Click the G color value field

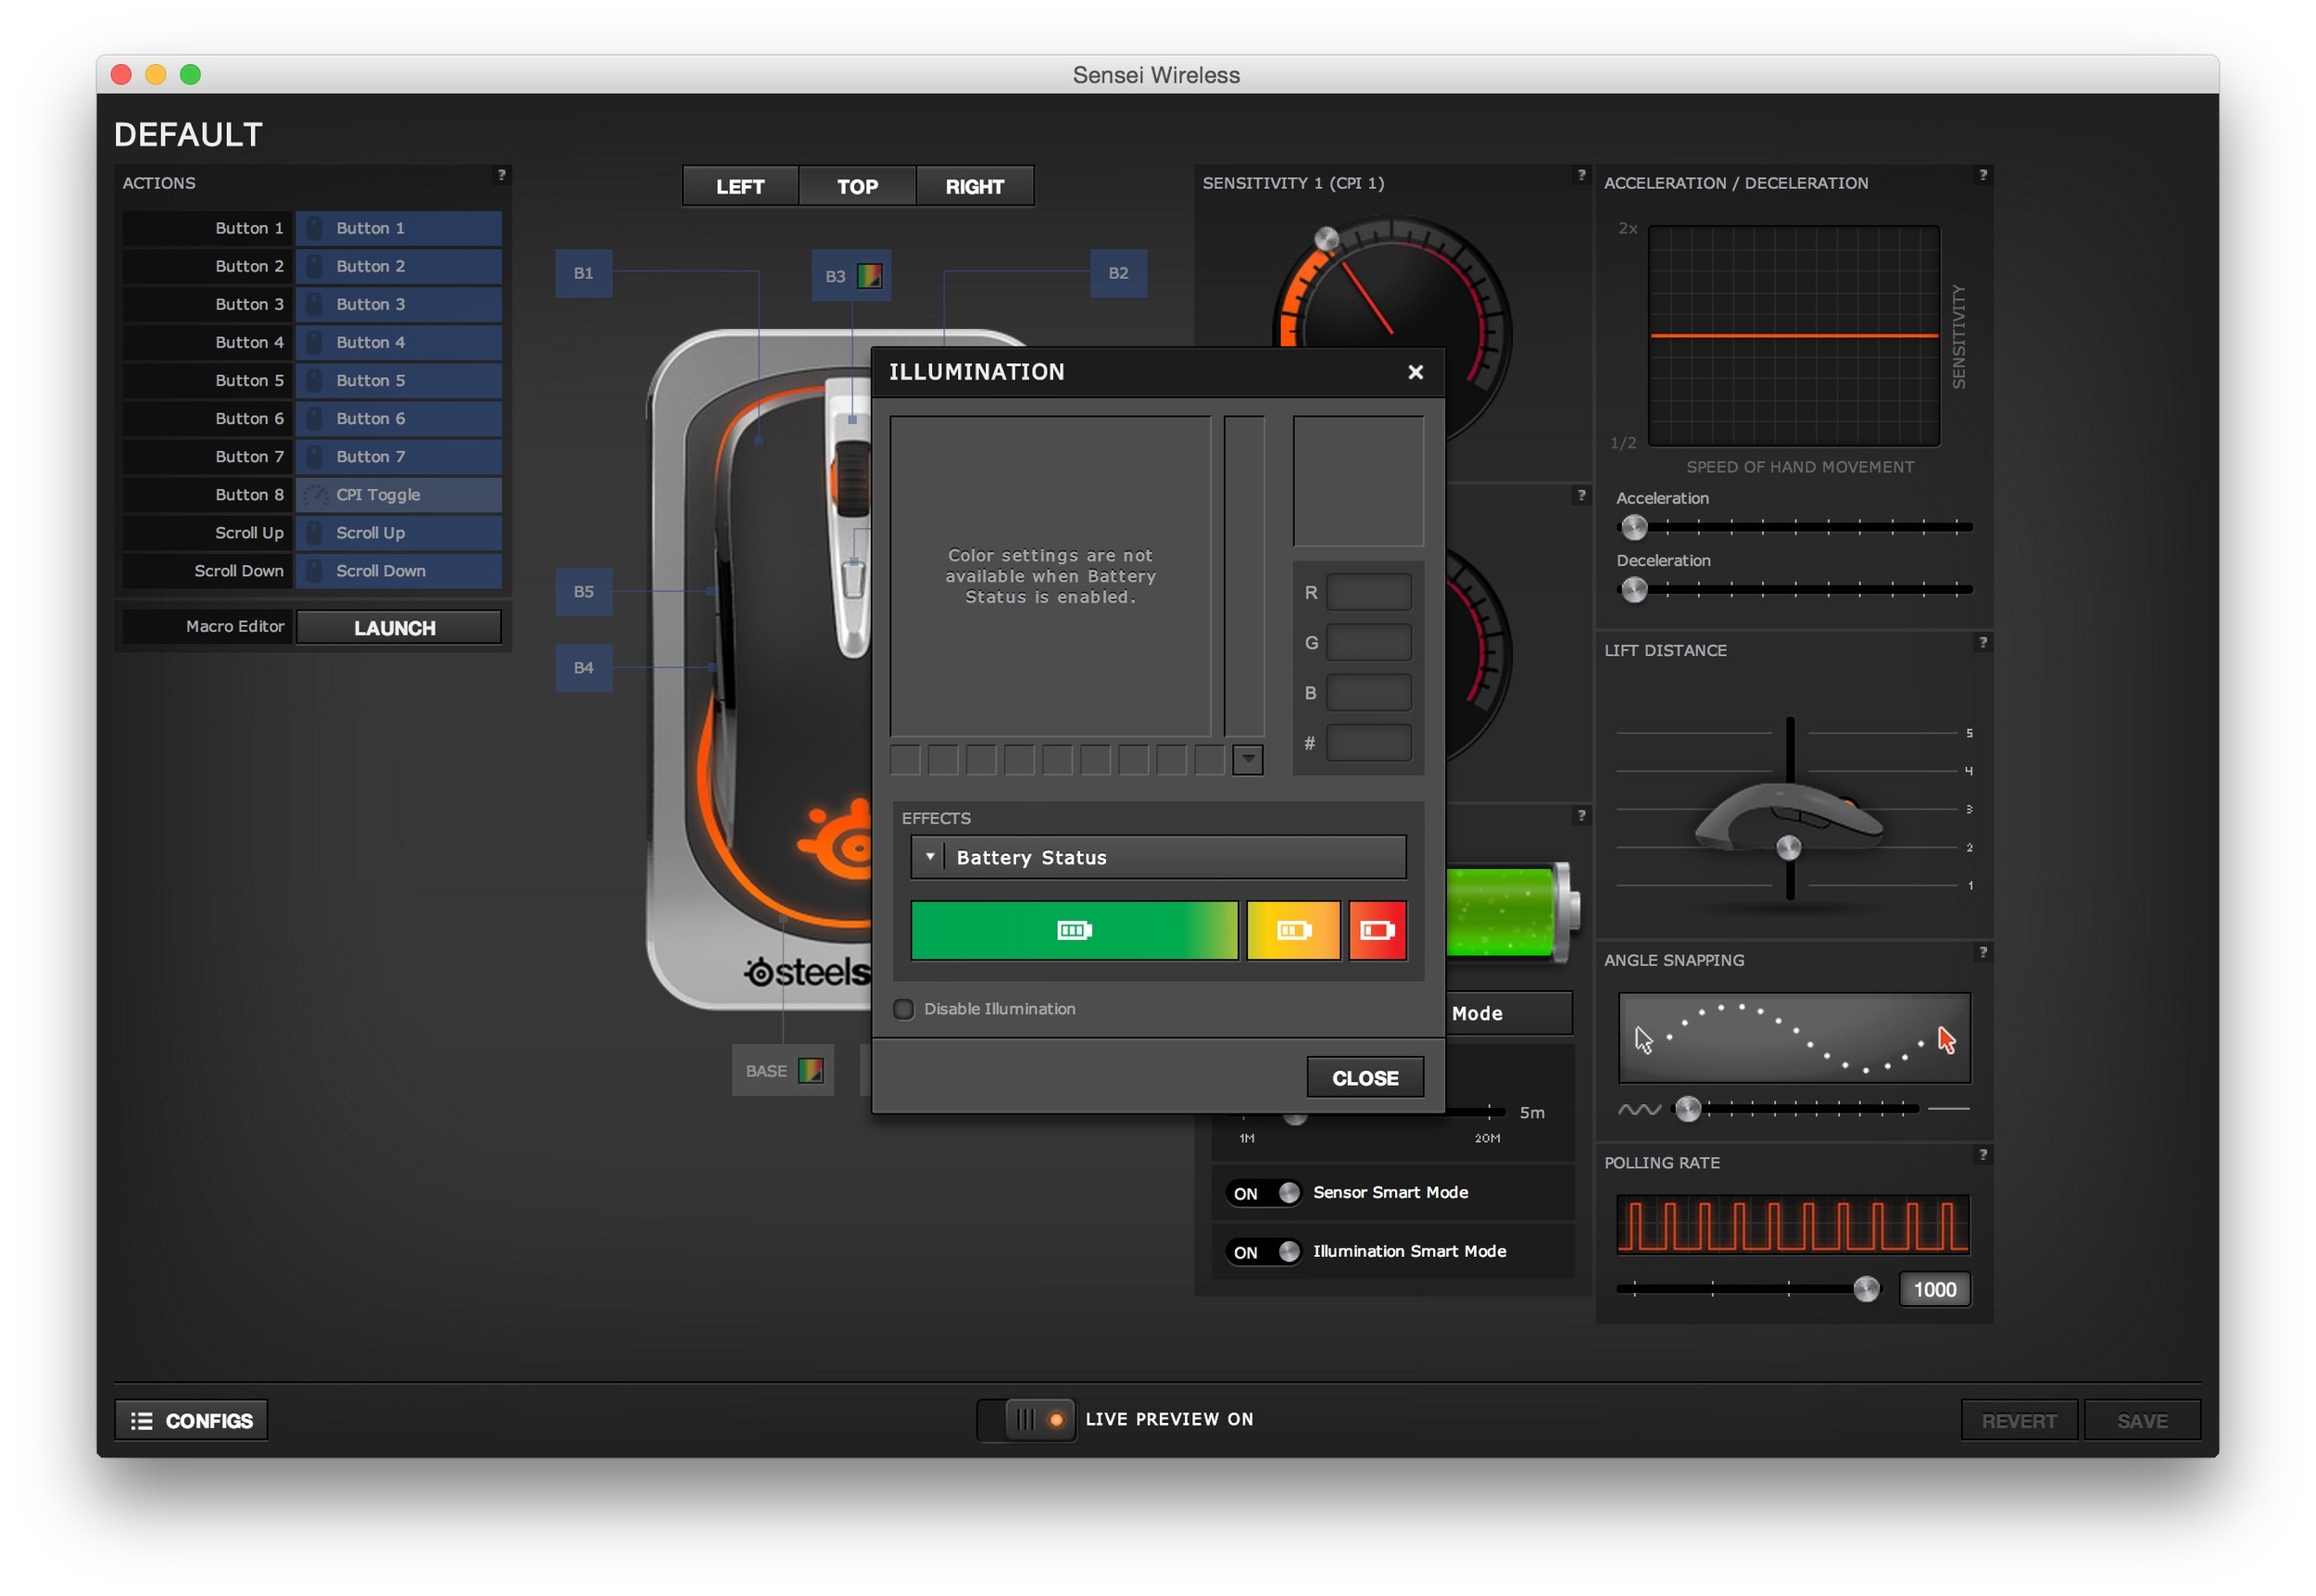point(1368,643)
